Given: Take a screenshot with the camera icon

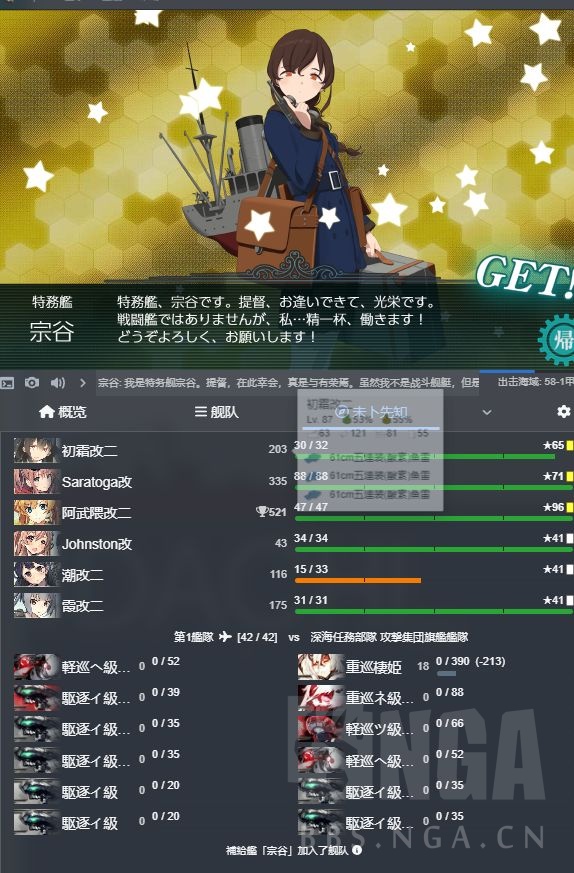Looking at the screenshot, I should pos(32,382).
